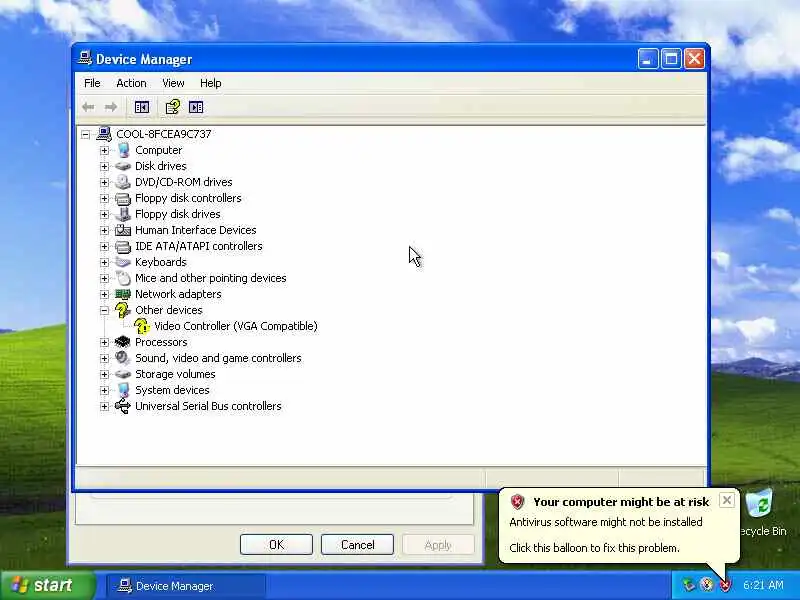Image resolution: width=800 pixels, height=600 pixels.
Task: Click the DVD/CD-ROM drives disc icon
Action: click(123, 182)
